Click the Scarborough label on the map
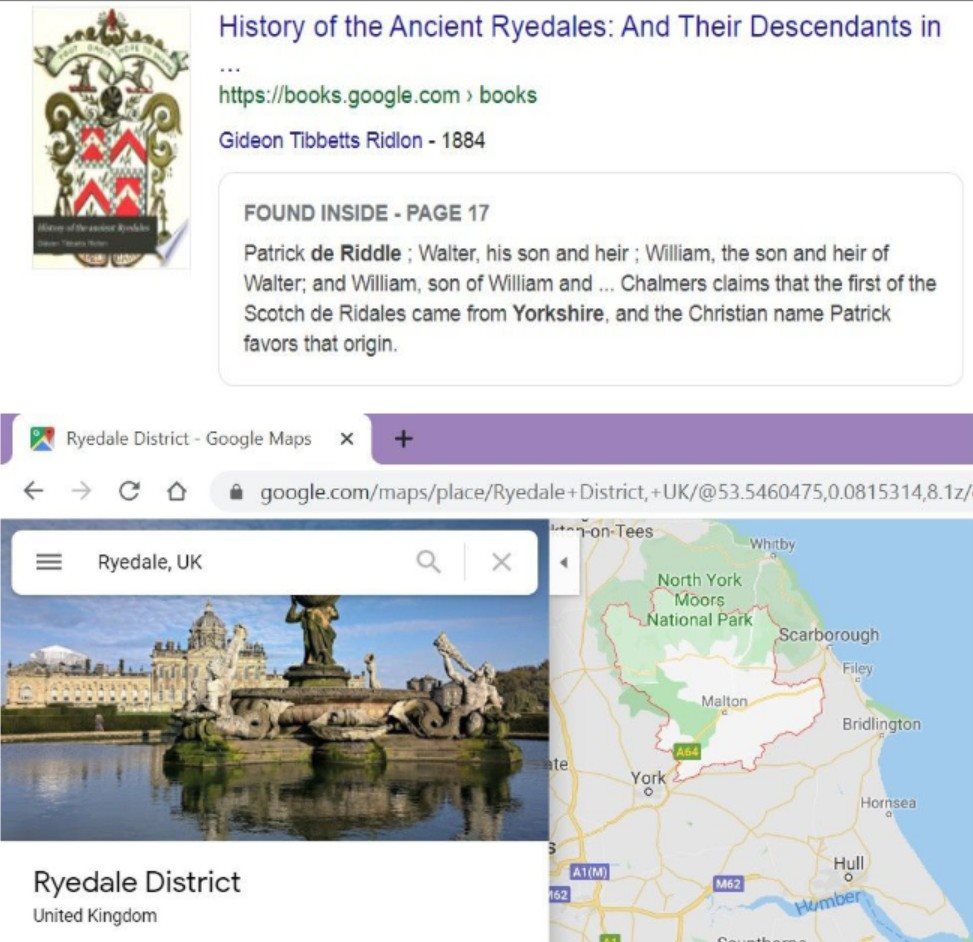973x942 pixels. point(829,635)
